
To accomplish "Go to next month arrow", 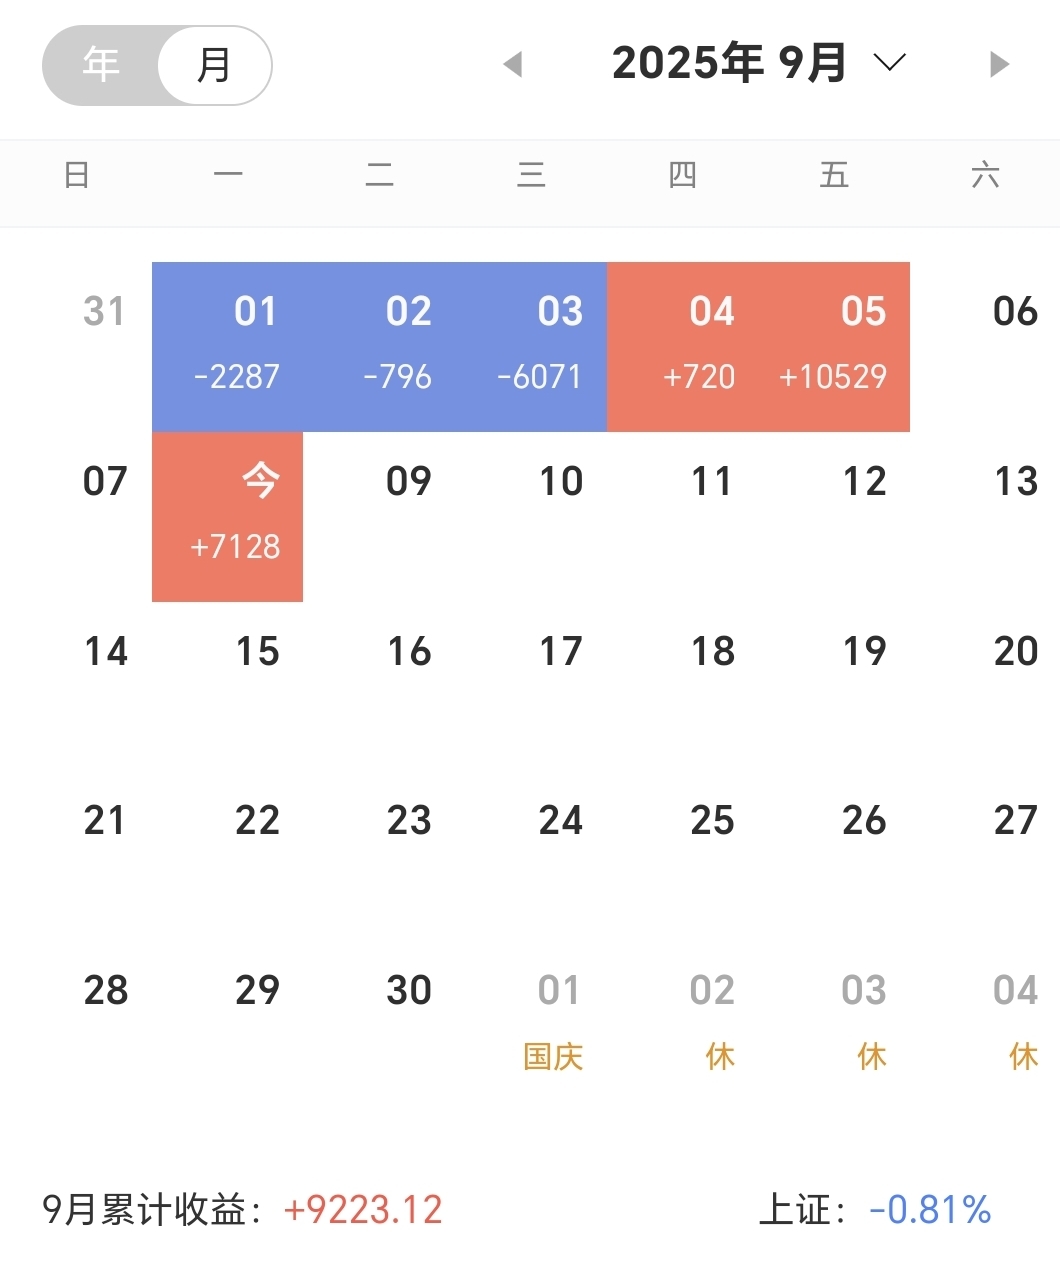I will pos(999,64).
